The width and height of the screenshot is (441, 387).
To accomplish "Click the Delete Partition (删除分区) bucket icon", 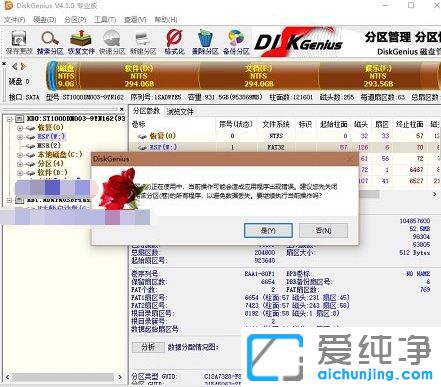I will 205,42.
